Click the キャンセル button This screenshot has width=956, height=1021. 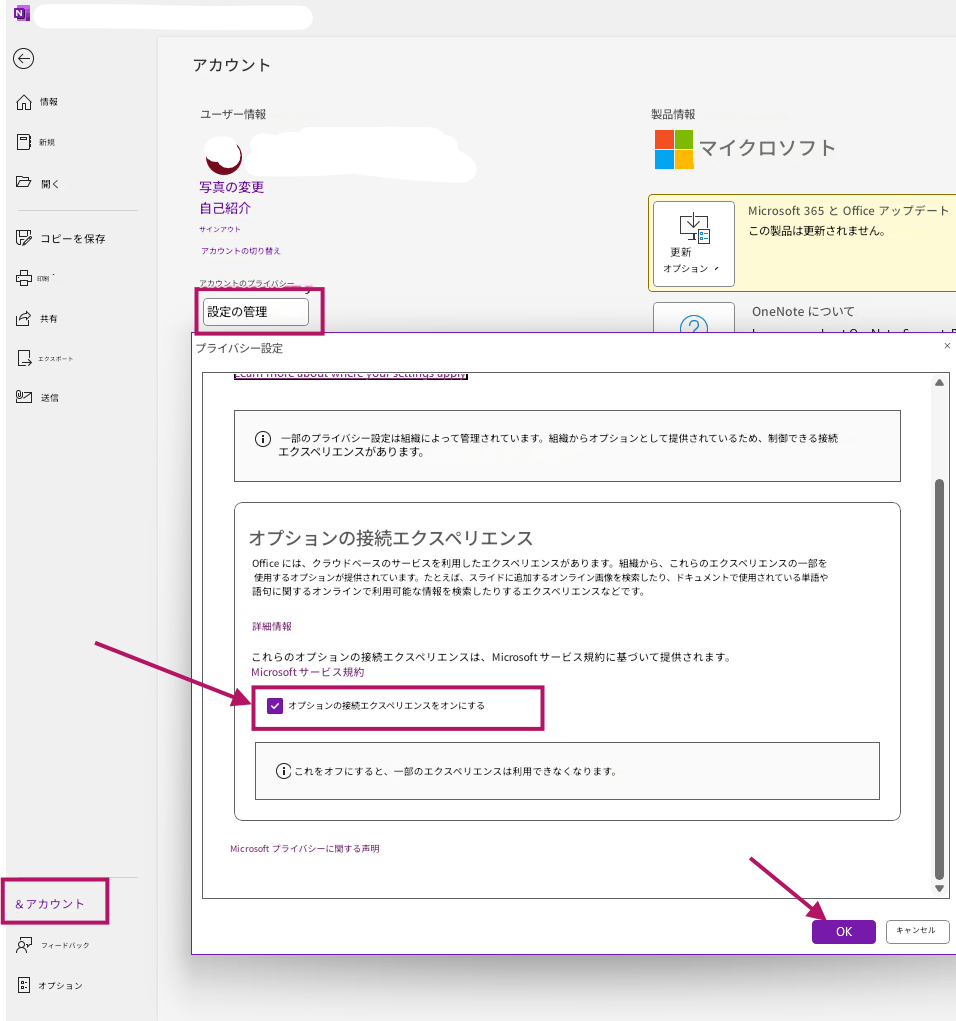917,931
